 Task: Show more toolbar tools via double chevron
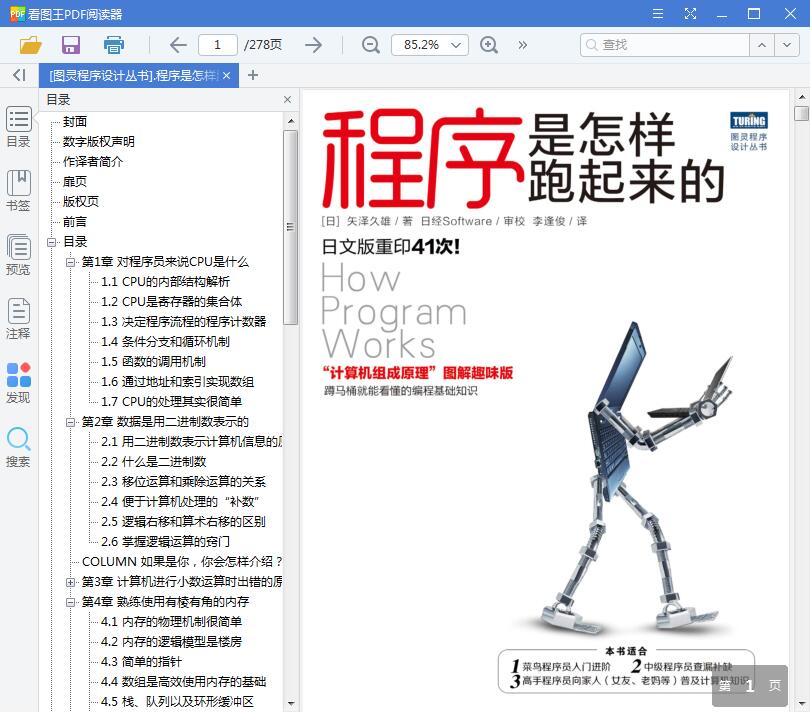click(x=523, y=45)
